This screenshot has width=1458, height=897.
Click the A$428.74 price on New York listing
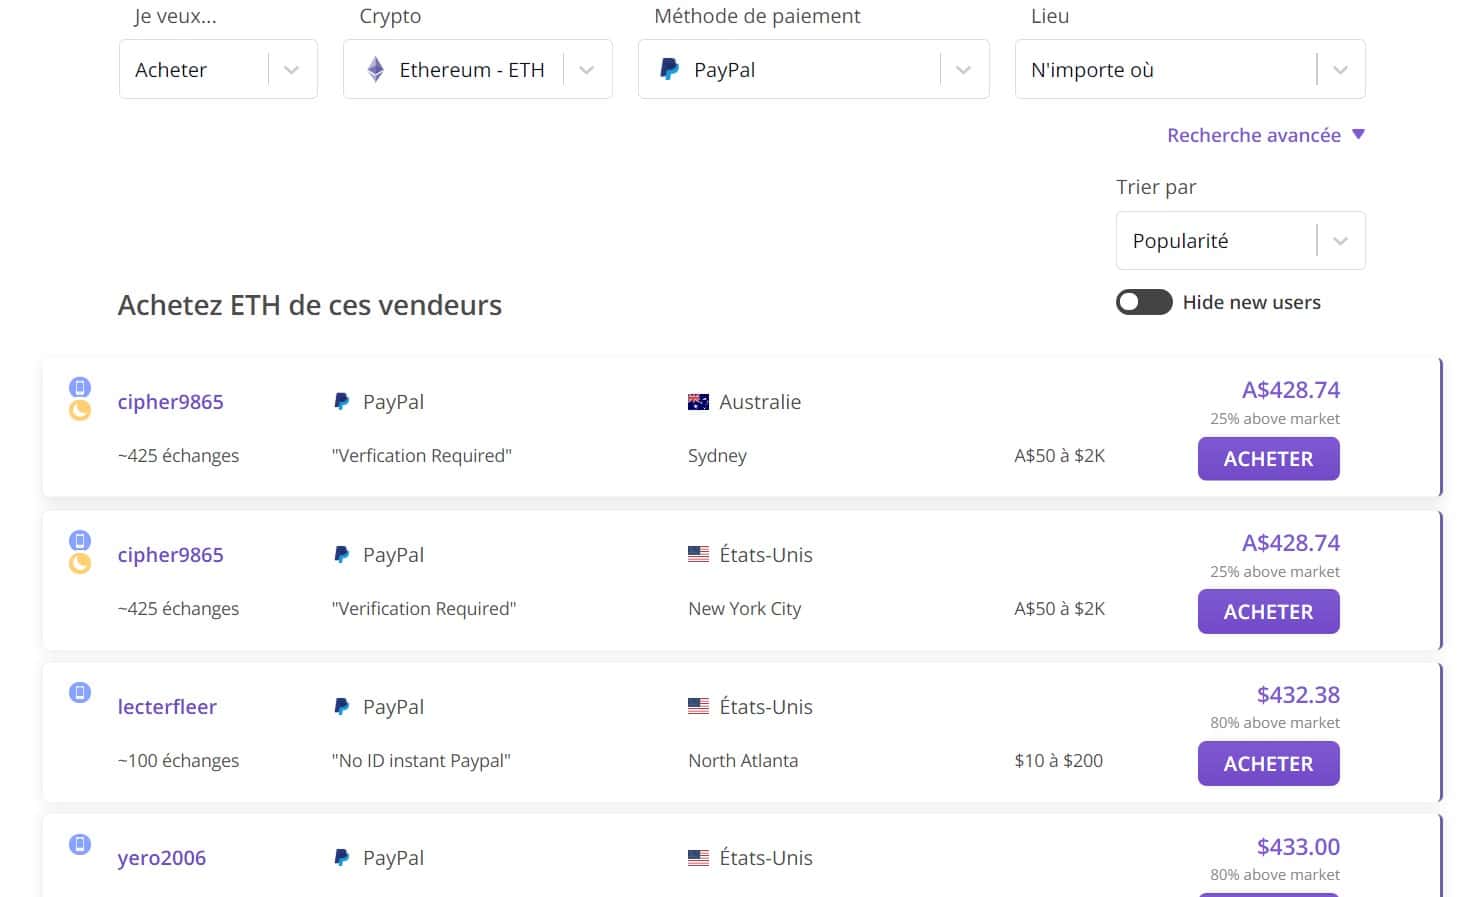click(1290, 543)
